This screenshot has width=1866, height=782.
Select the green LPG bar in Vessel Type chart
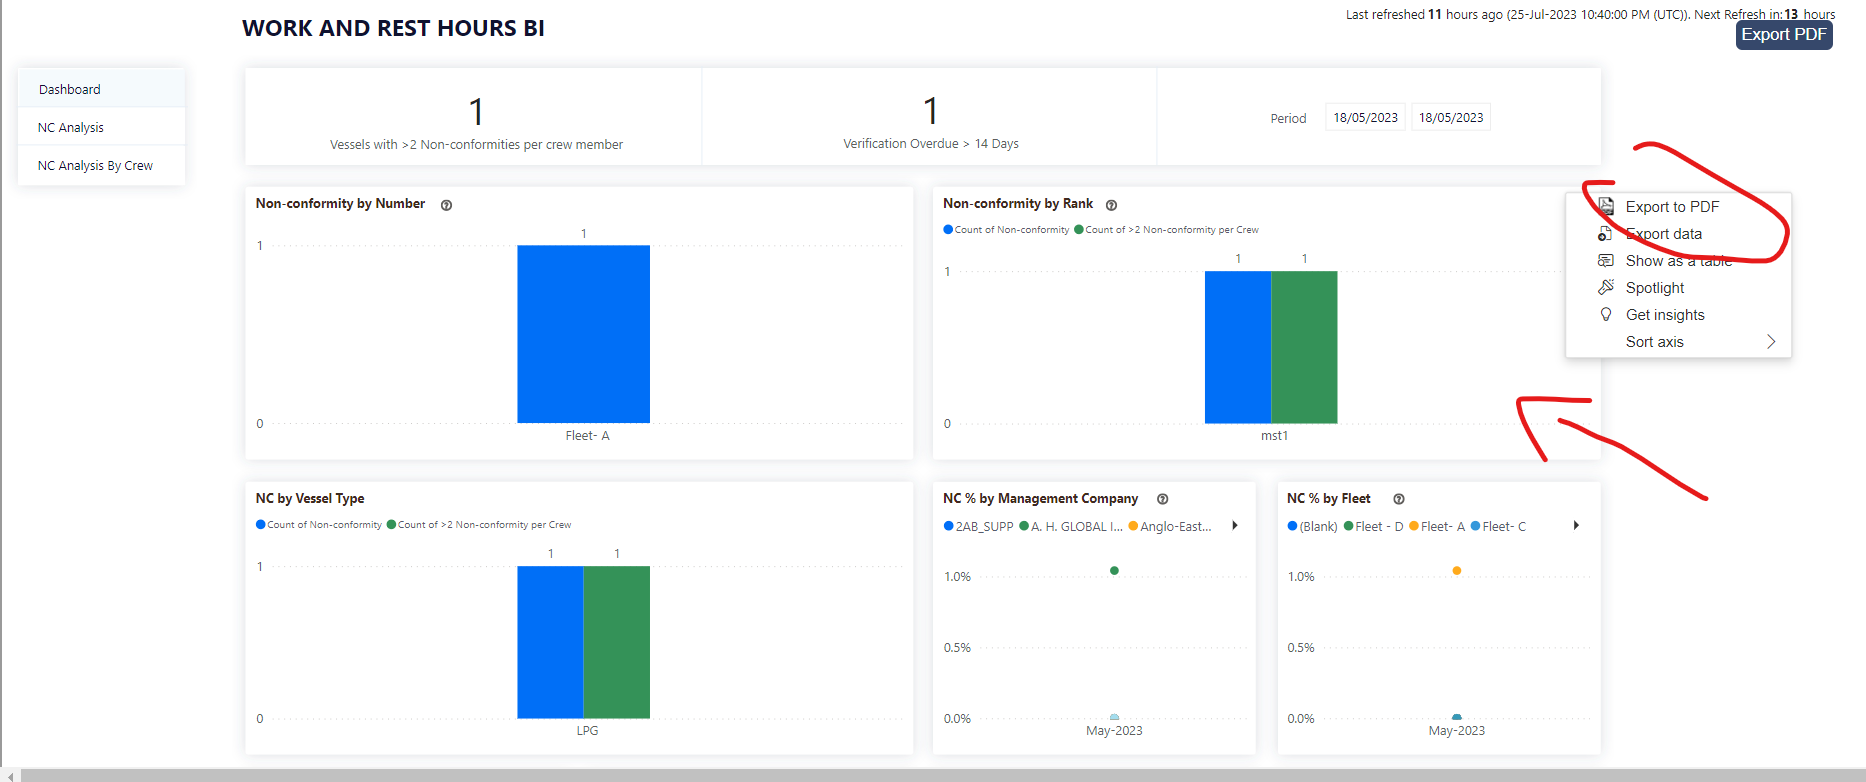616,642
